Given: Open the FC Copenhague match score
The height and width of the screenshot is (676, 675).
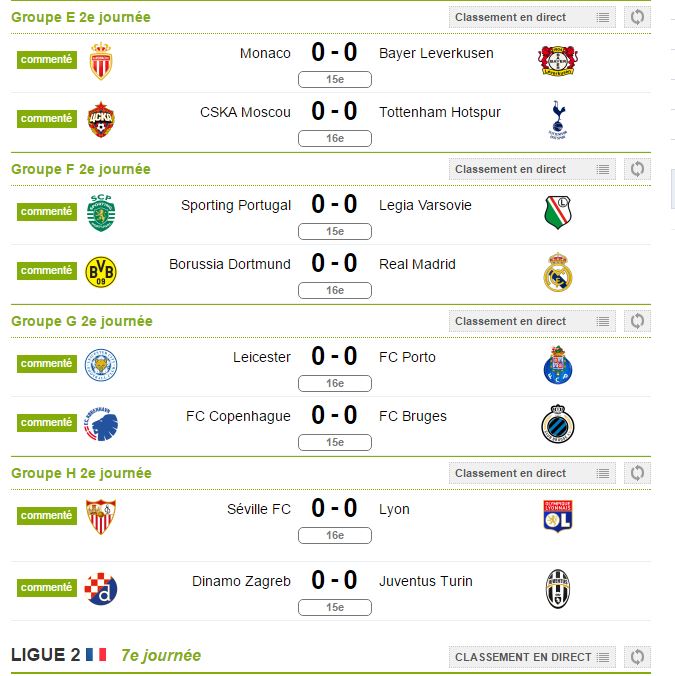Looking at the screenshot, I should pos(334,415).
